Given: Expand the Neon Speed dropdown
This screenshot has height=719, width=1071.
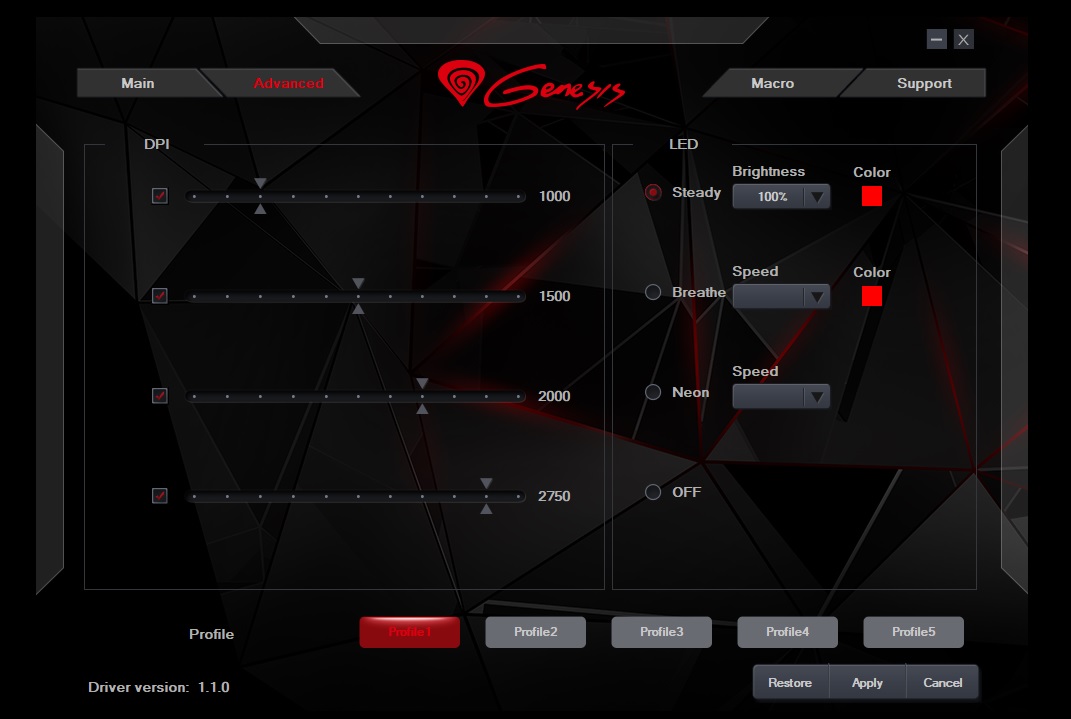Looking at the screenshot, I should (x=781, y=397).
